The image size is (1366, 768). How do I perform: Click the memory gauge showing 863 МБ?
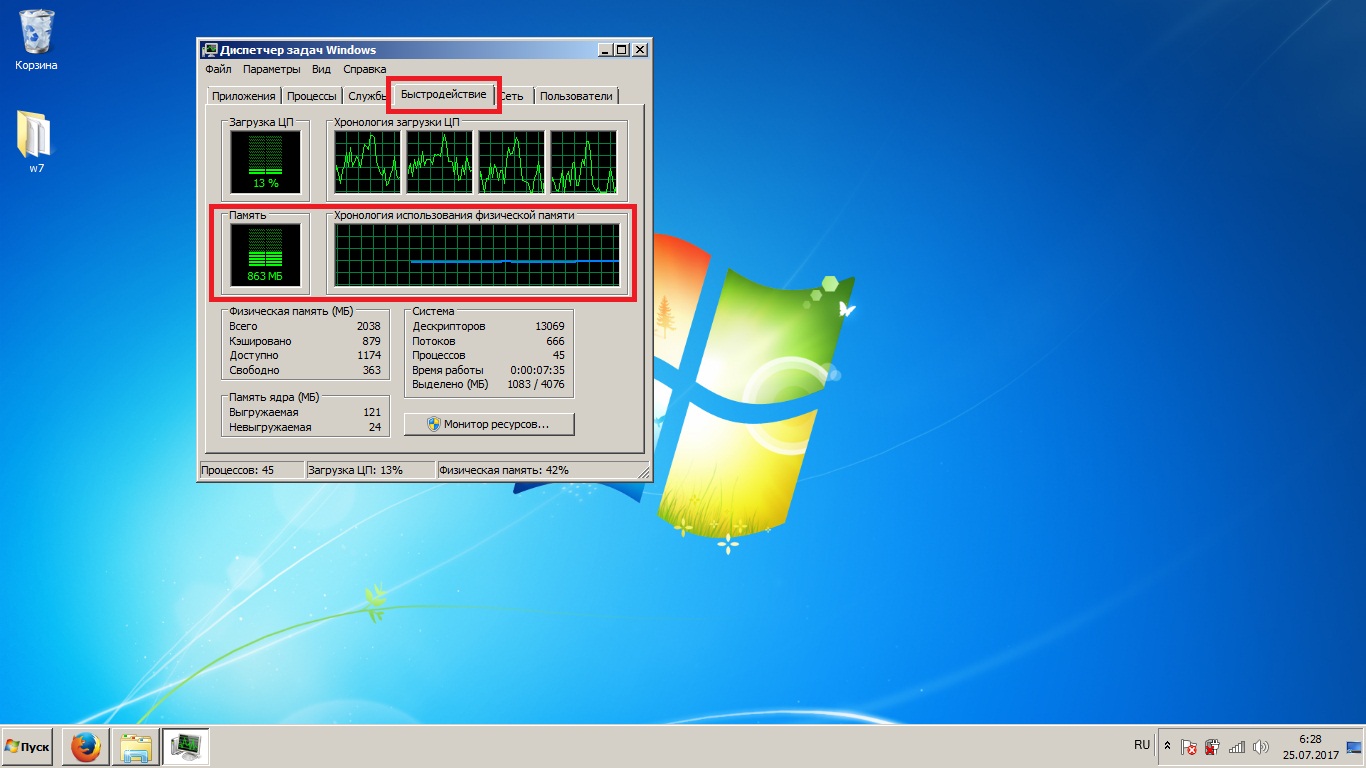pyautogui.click(x=265, y=254)
